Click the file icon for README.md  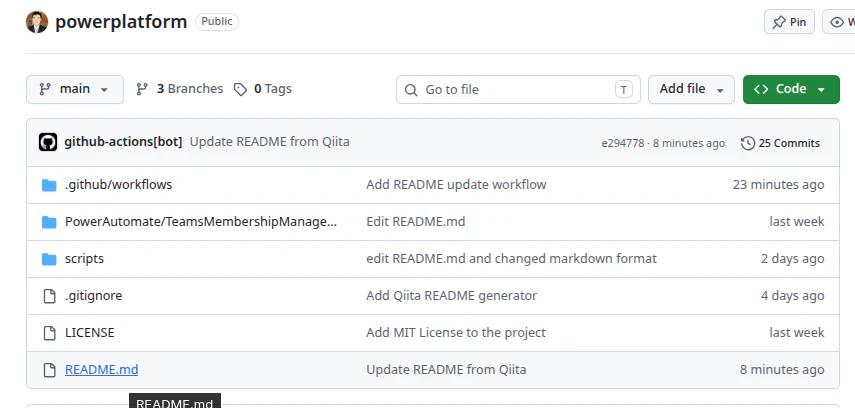(x=49, y=370)
